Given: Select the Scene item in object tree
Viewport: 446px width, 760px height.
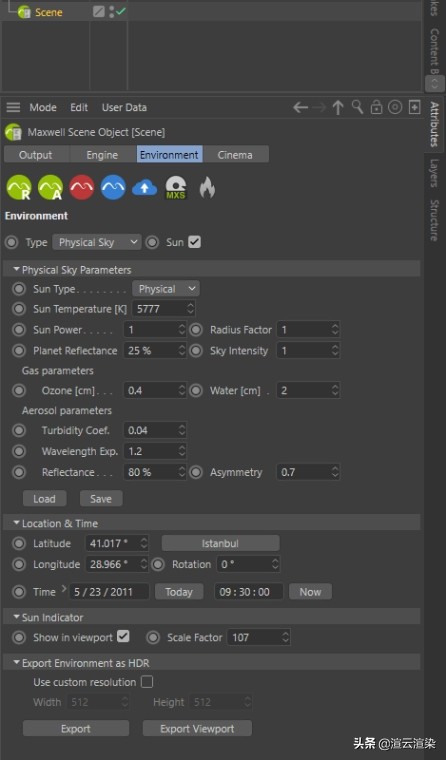Looking at the screenshot, I should [x=48, y=12].
